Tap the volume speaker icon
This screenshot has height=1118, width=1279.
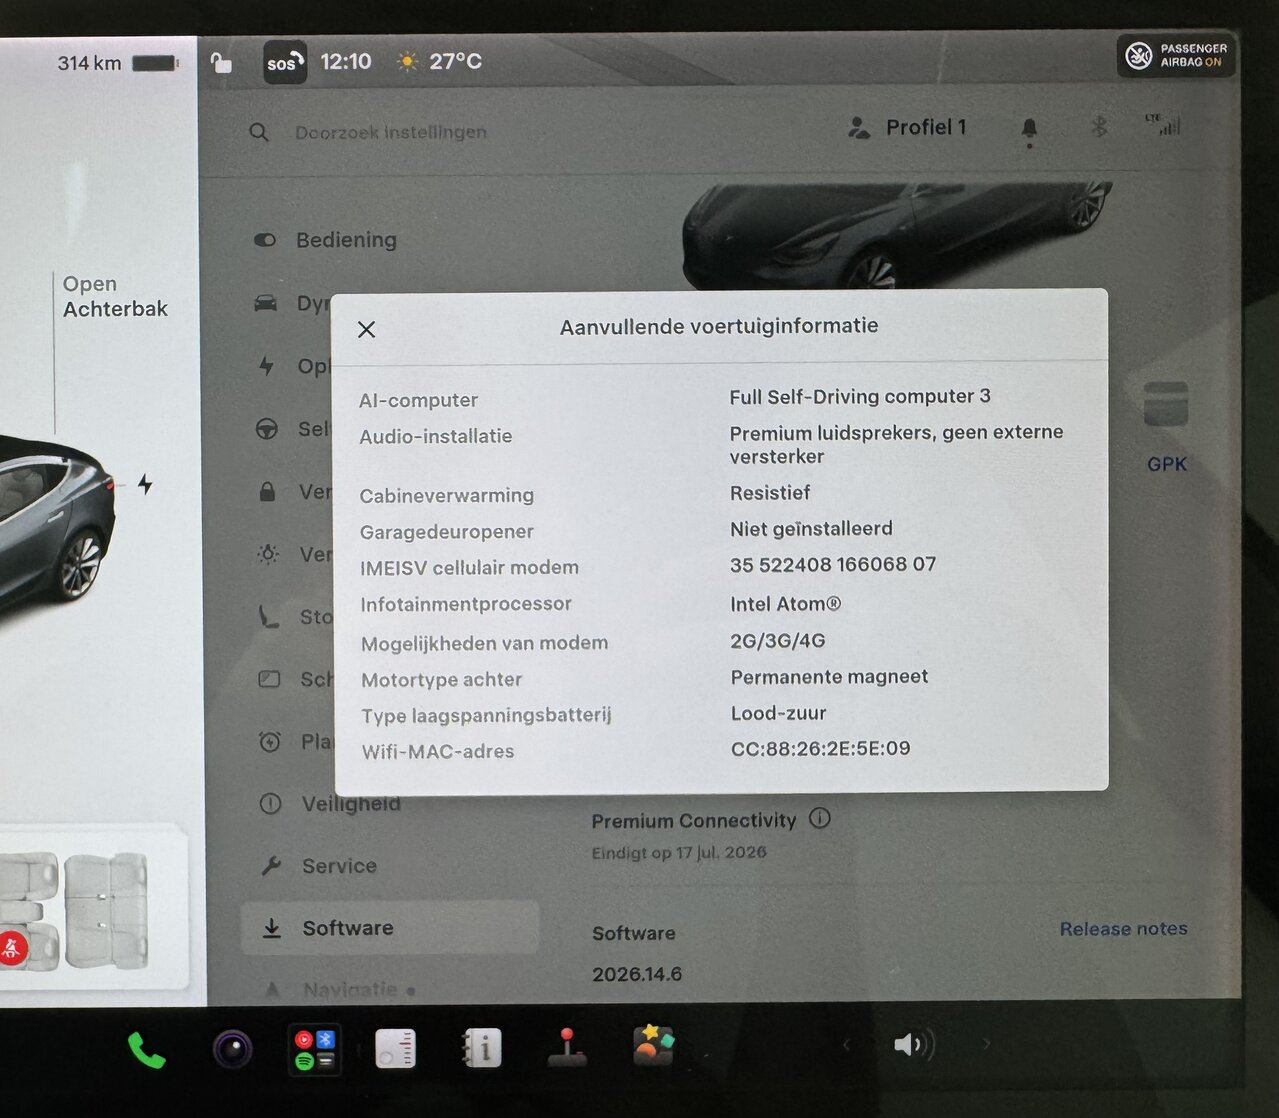tap(913, 1045)
